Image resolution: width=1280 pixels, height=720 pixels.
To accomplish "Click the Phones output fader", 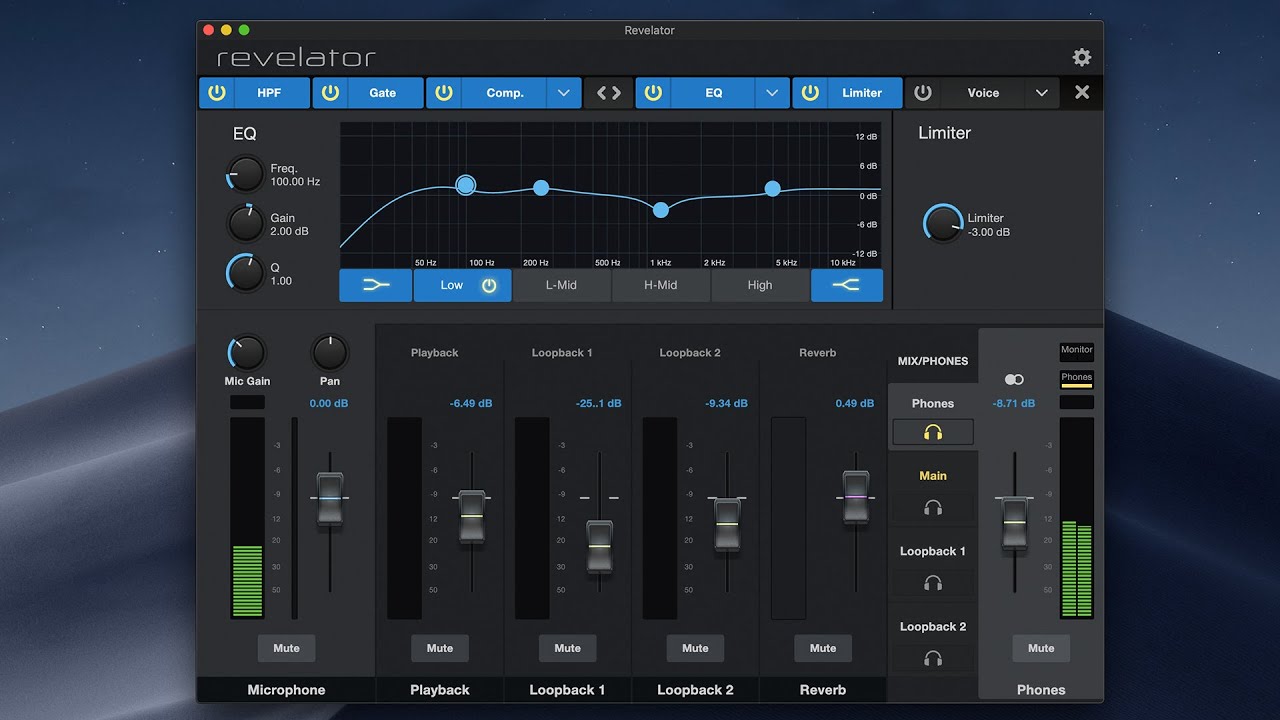I will click(x=1014, y=523).
